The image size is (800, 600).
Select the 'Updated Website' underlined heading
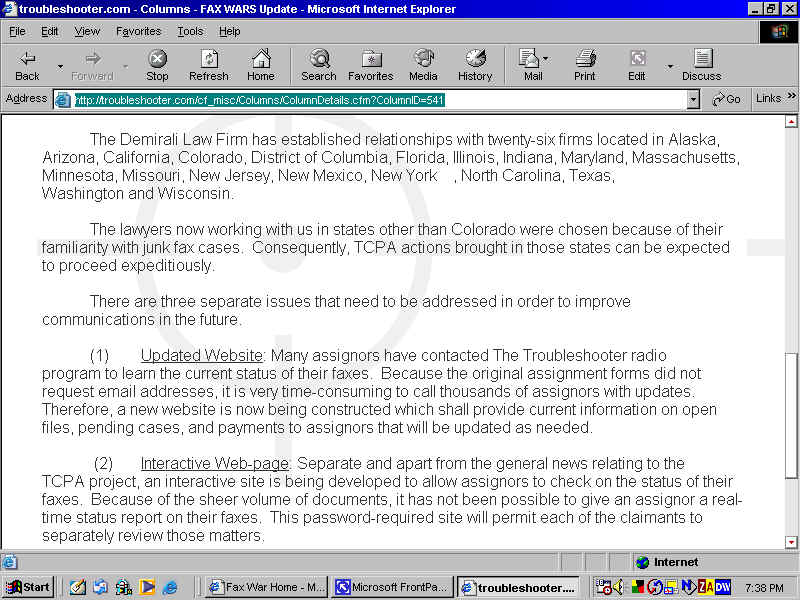pos(202,355)
